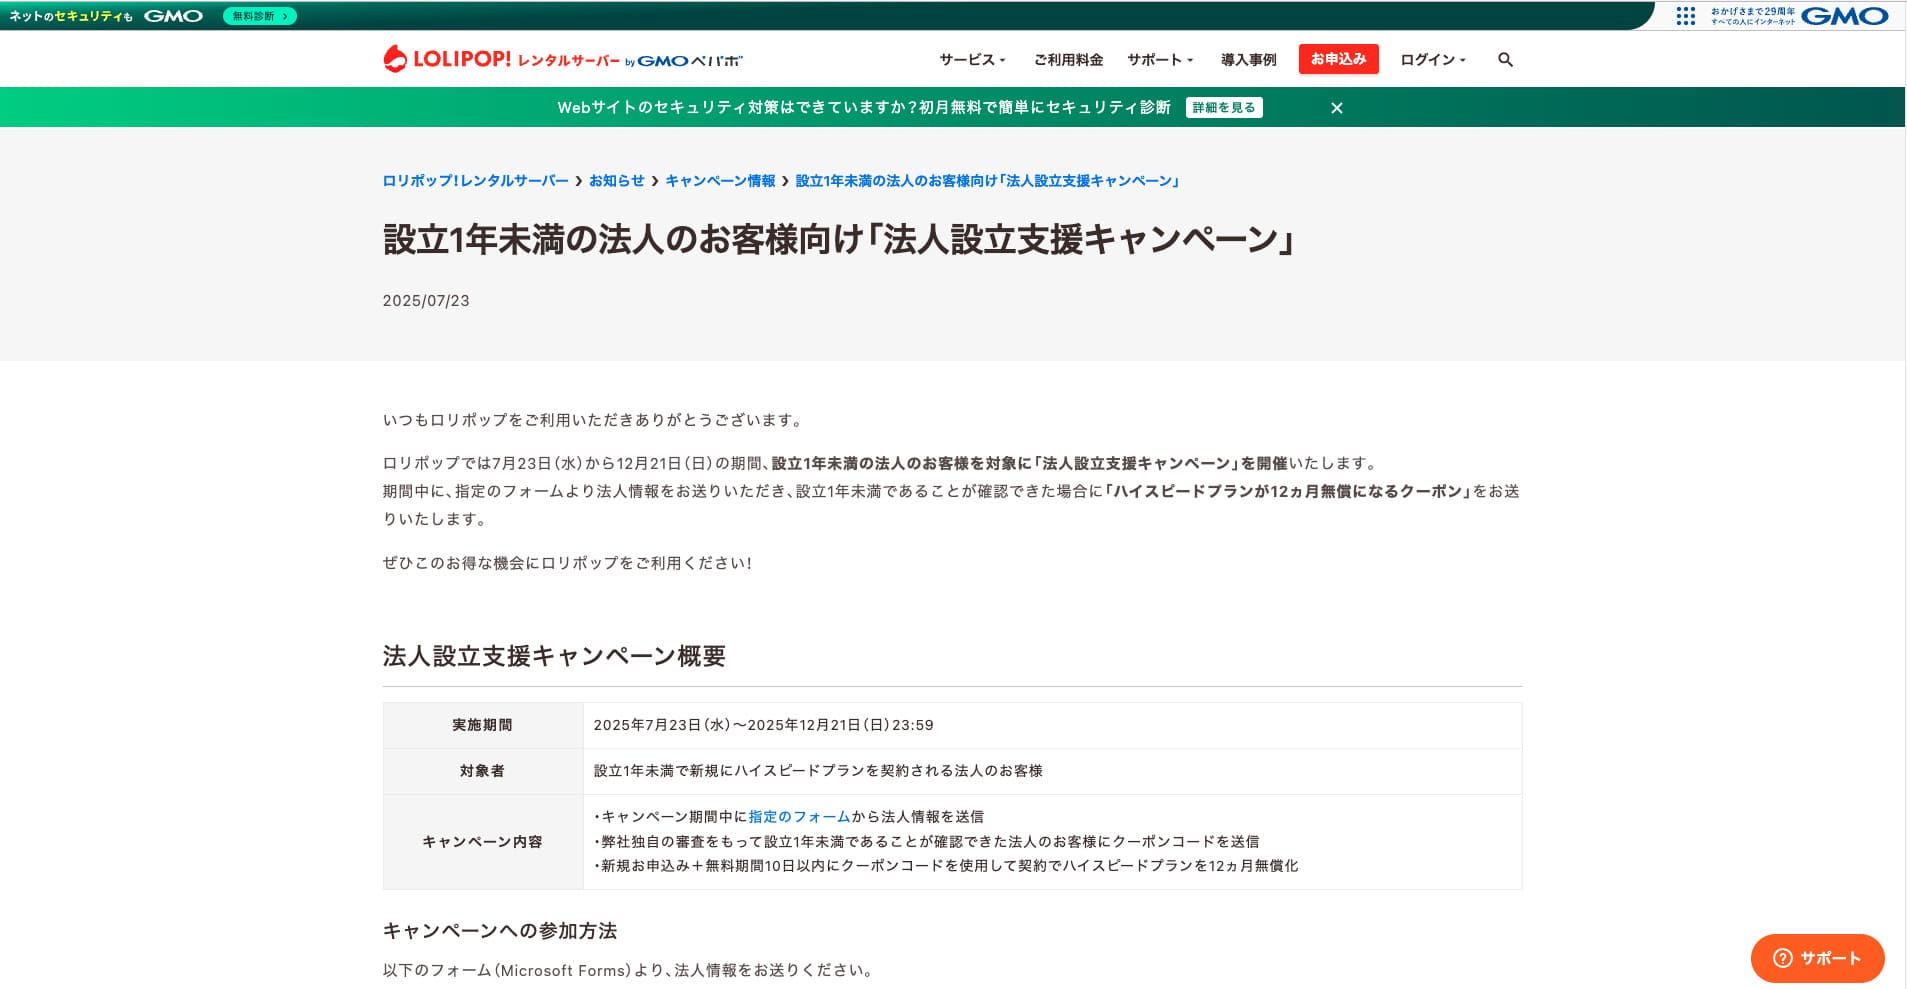This screenshot has height=989, width=1907.
Task: Open the サービス dropdown menu
Action: pos(970,59)
